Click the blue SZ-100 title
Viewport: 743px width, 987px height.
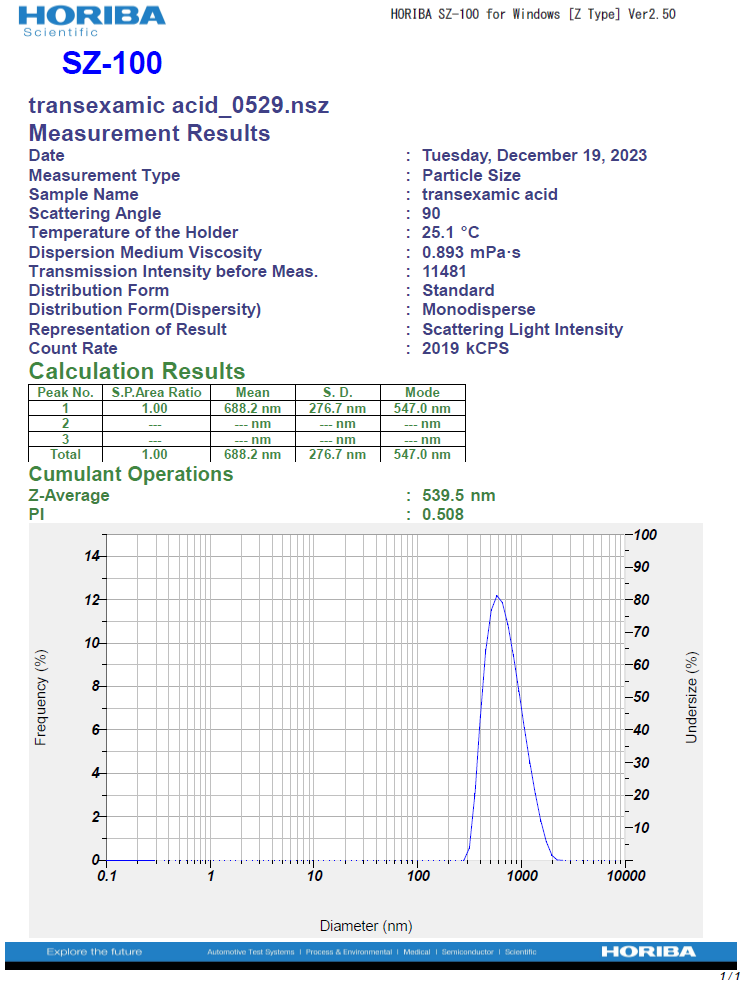pyautogui.click(x=112, y=63)
